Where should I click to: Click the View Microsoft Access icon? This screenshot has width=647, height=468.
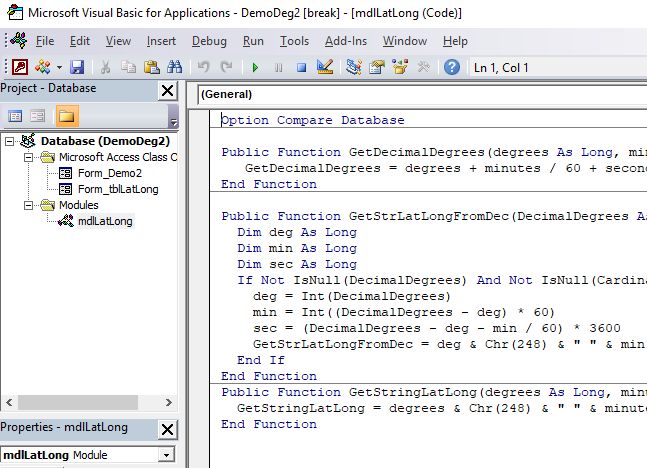(x=20, y=67)
